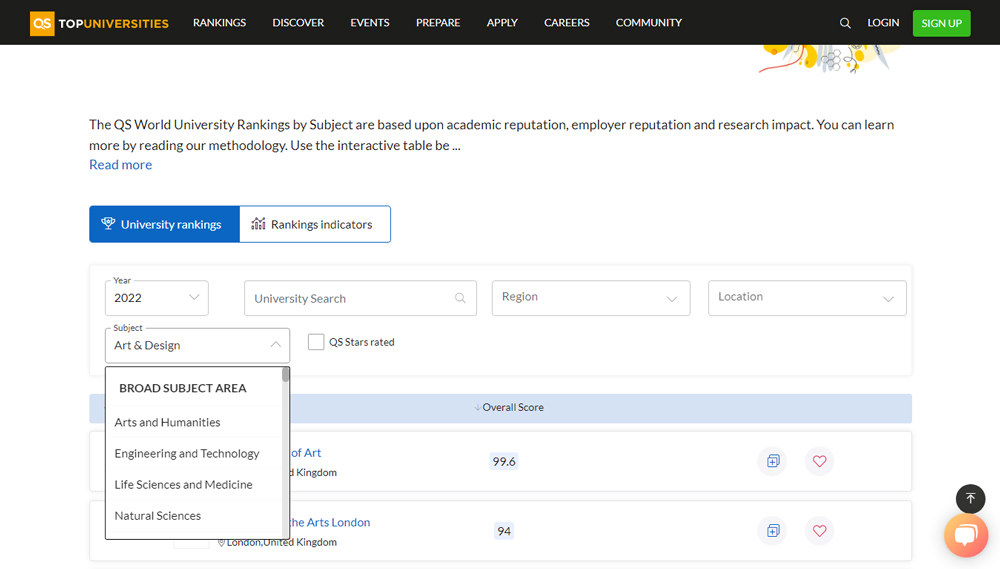Choose Natural Sciences from subject list
The width and height of the screenshot is (1000, 569).
(158, 516)
